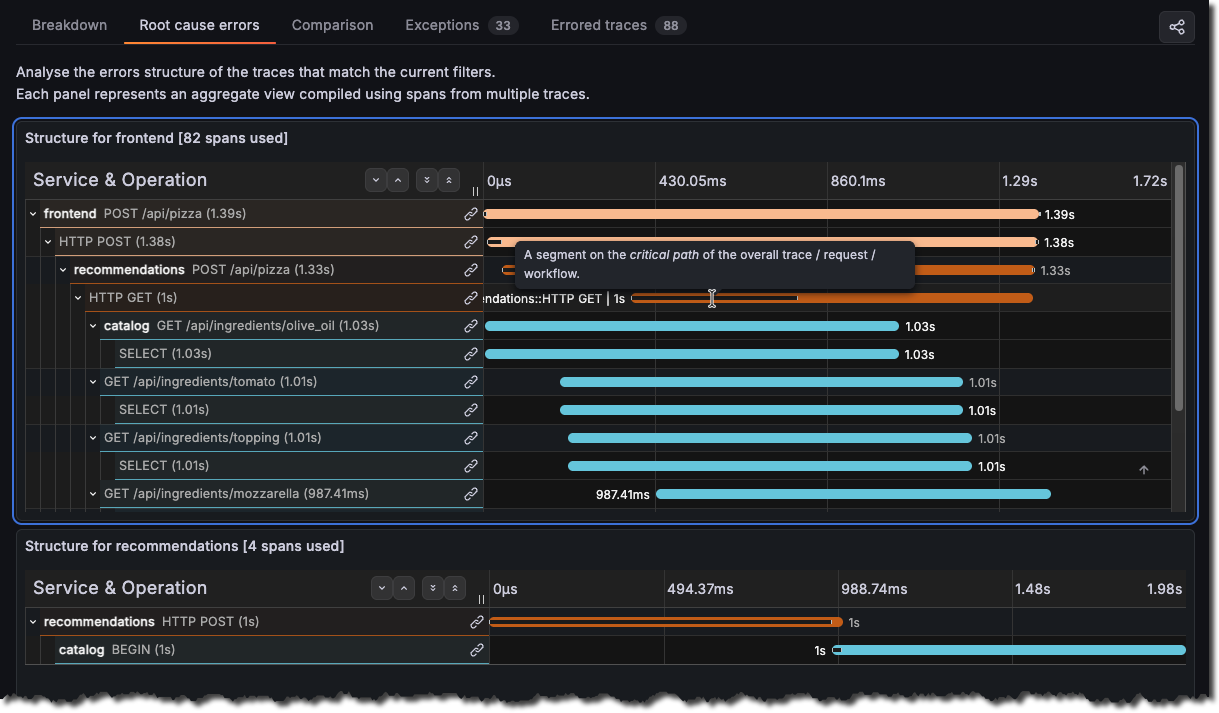
Task: Click the link icon beside SELECT (1.03s)
Action: [470, 353]
